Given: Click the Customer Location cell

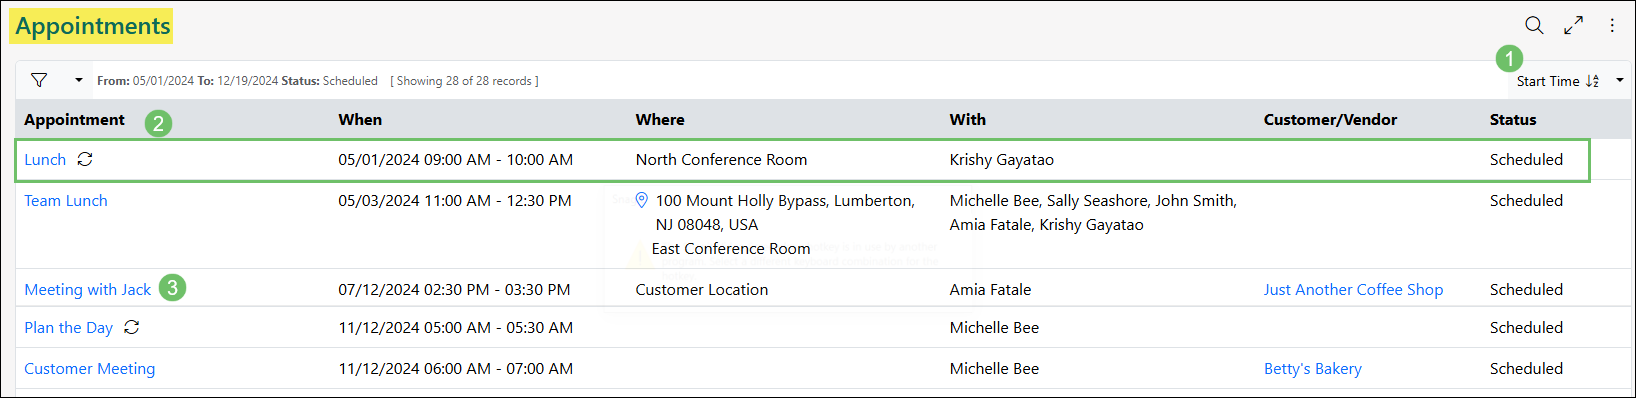Looking at the screenshot, I should [x=702, y=290].
